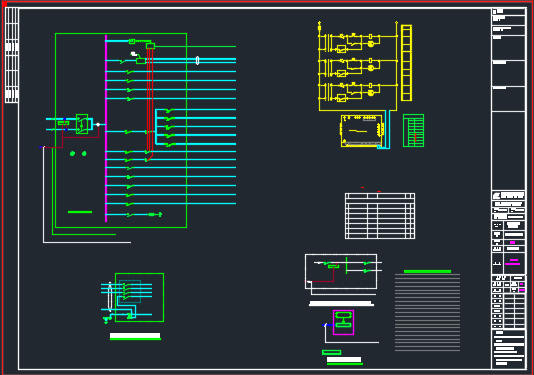This screenshot has height=375, width=534.
Task: Click the teal breaker box in small panel
Action: [x=130, y=292]
